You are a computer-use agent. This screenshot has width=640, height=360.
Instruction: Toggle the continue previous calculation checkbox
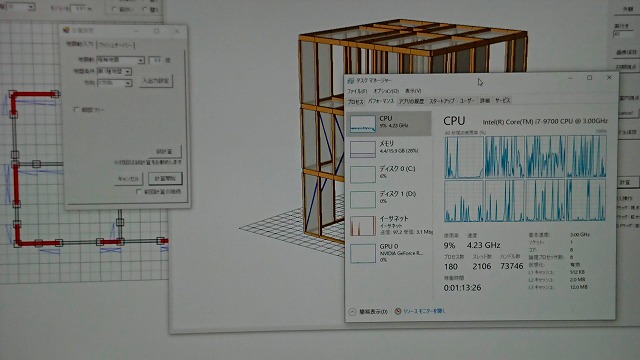pos(138,191)
